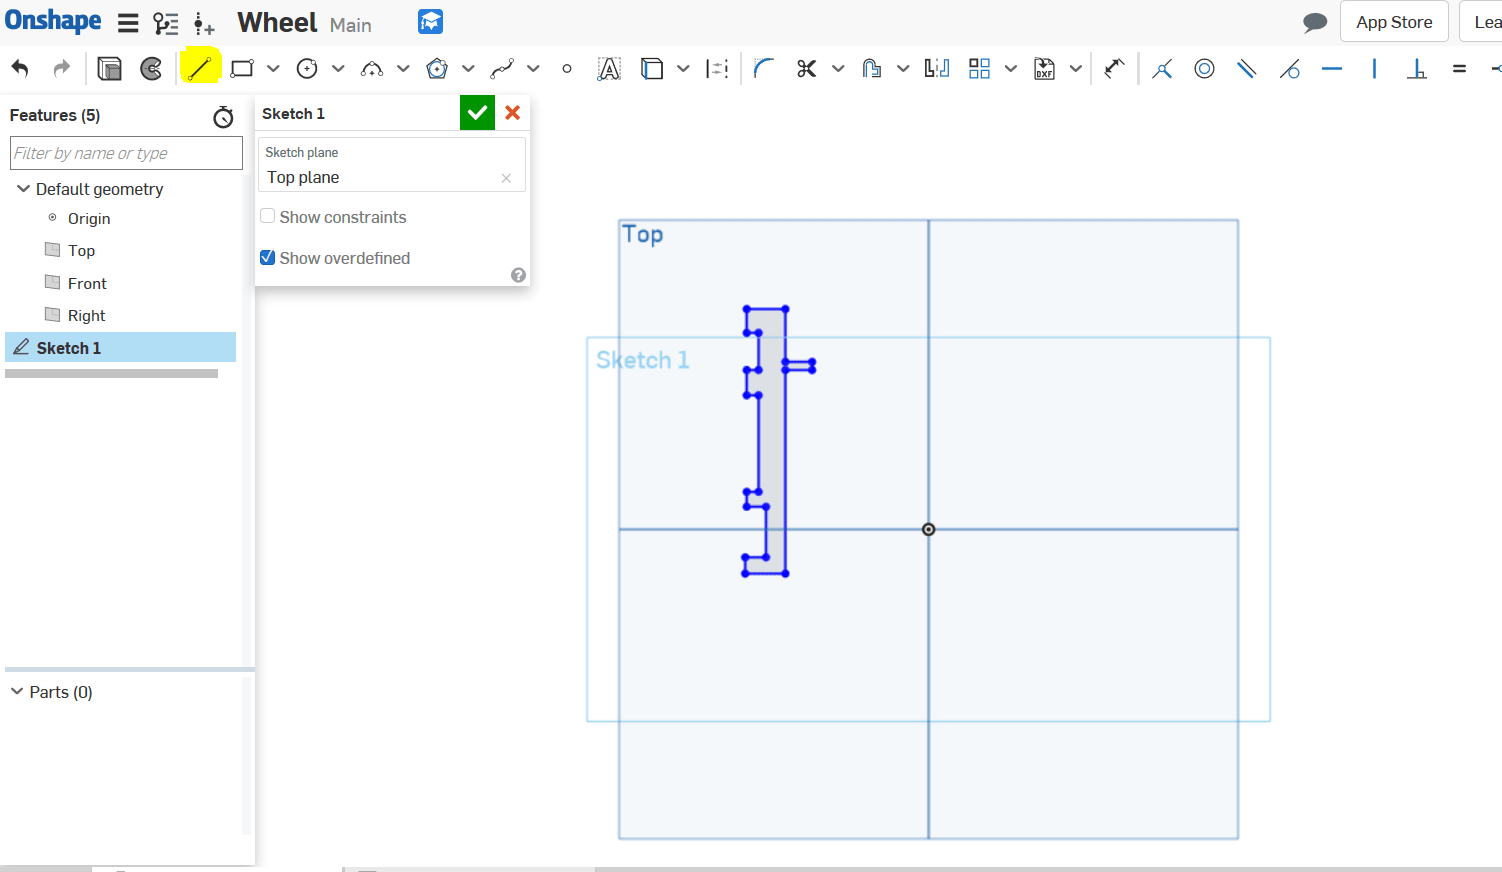
Task: Apply the Horizontal constraint
Action: click(1332, 68)
